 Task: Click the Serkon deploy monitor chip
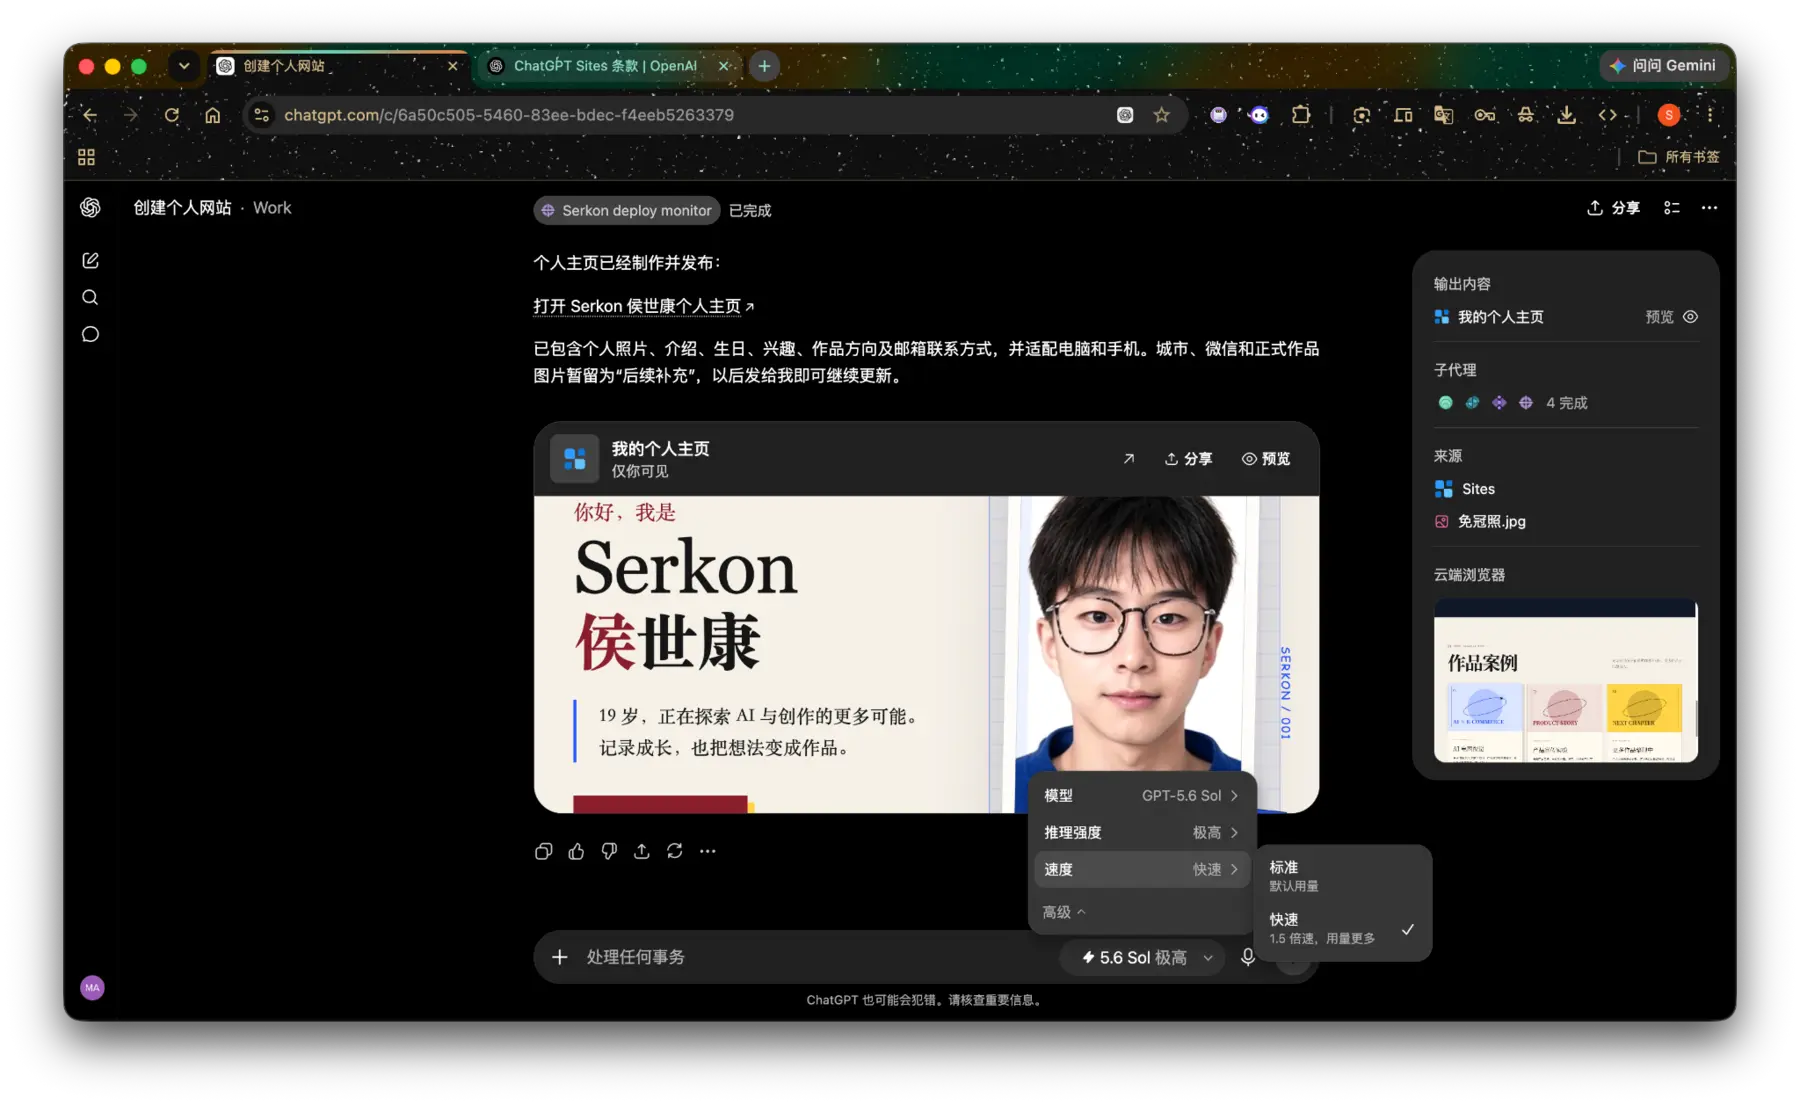[627, 210]
